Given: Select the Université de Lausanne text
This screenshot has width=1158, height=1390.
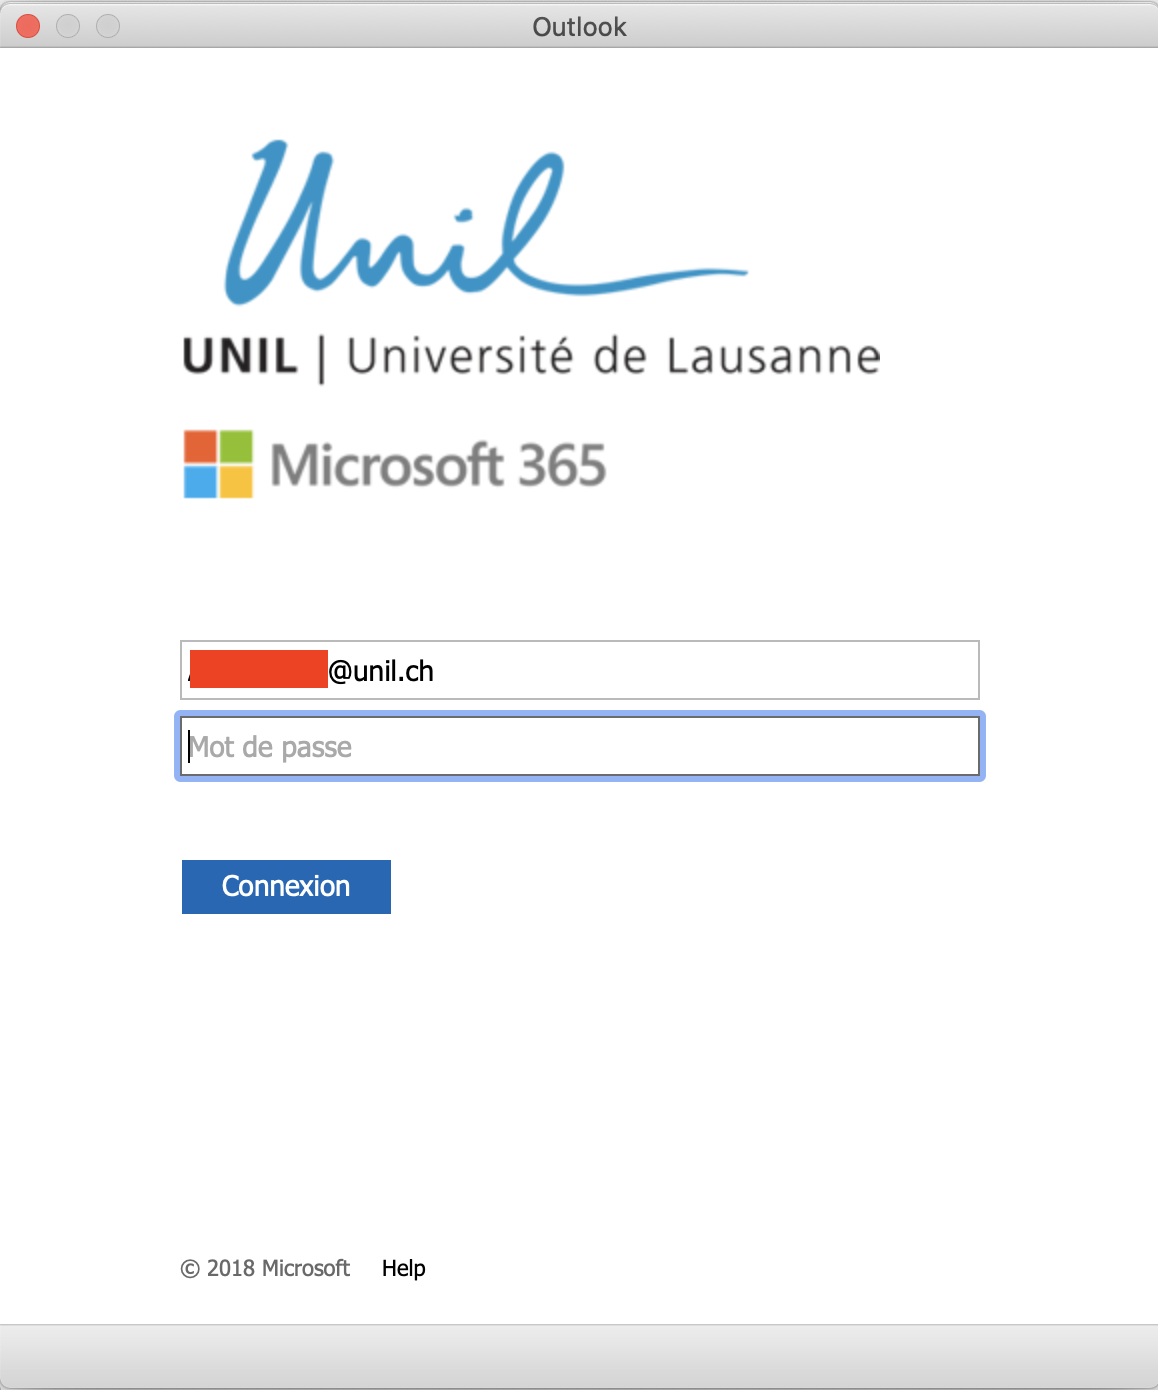Looking at the screenshot, I should pos(613,357).
